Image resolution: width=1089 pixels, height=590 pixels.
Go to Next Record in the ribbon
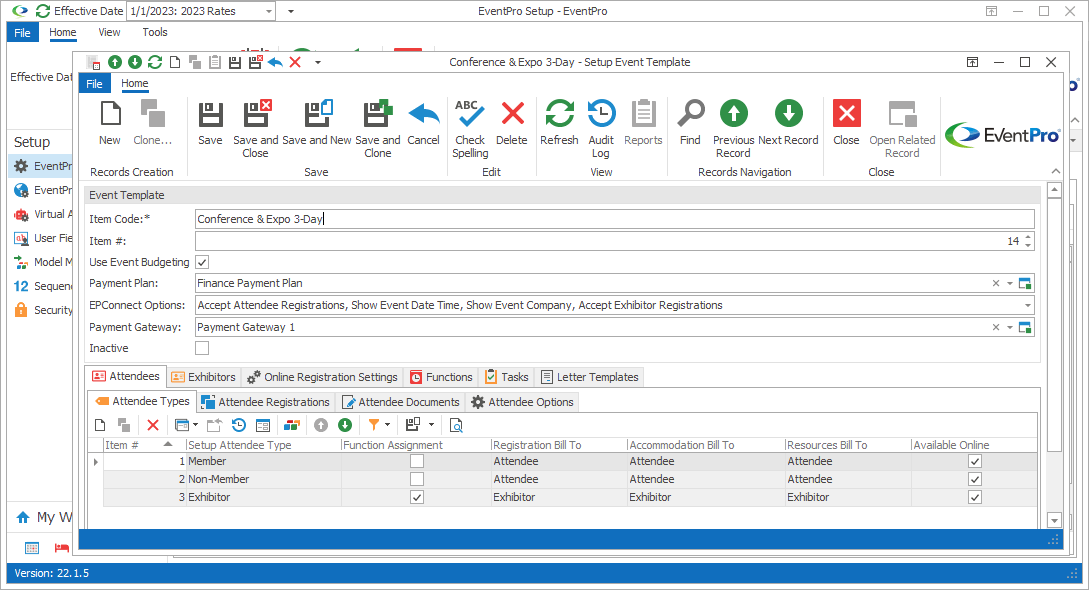pyautogui.click(x=788, y=124)
